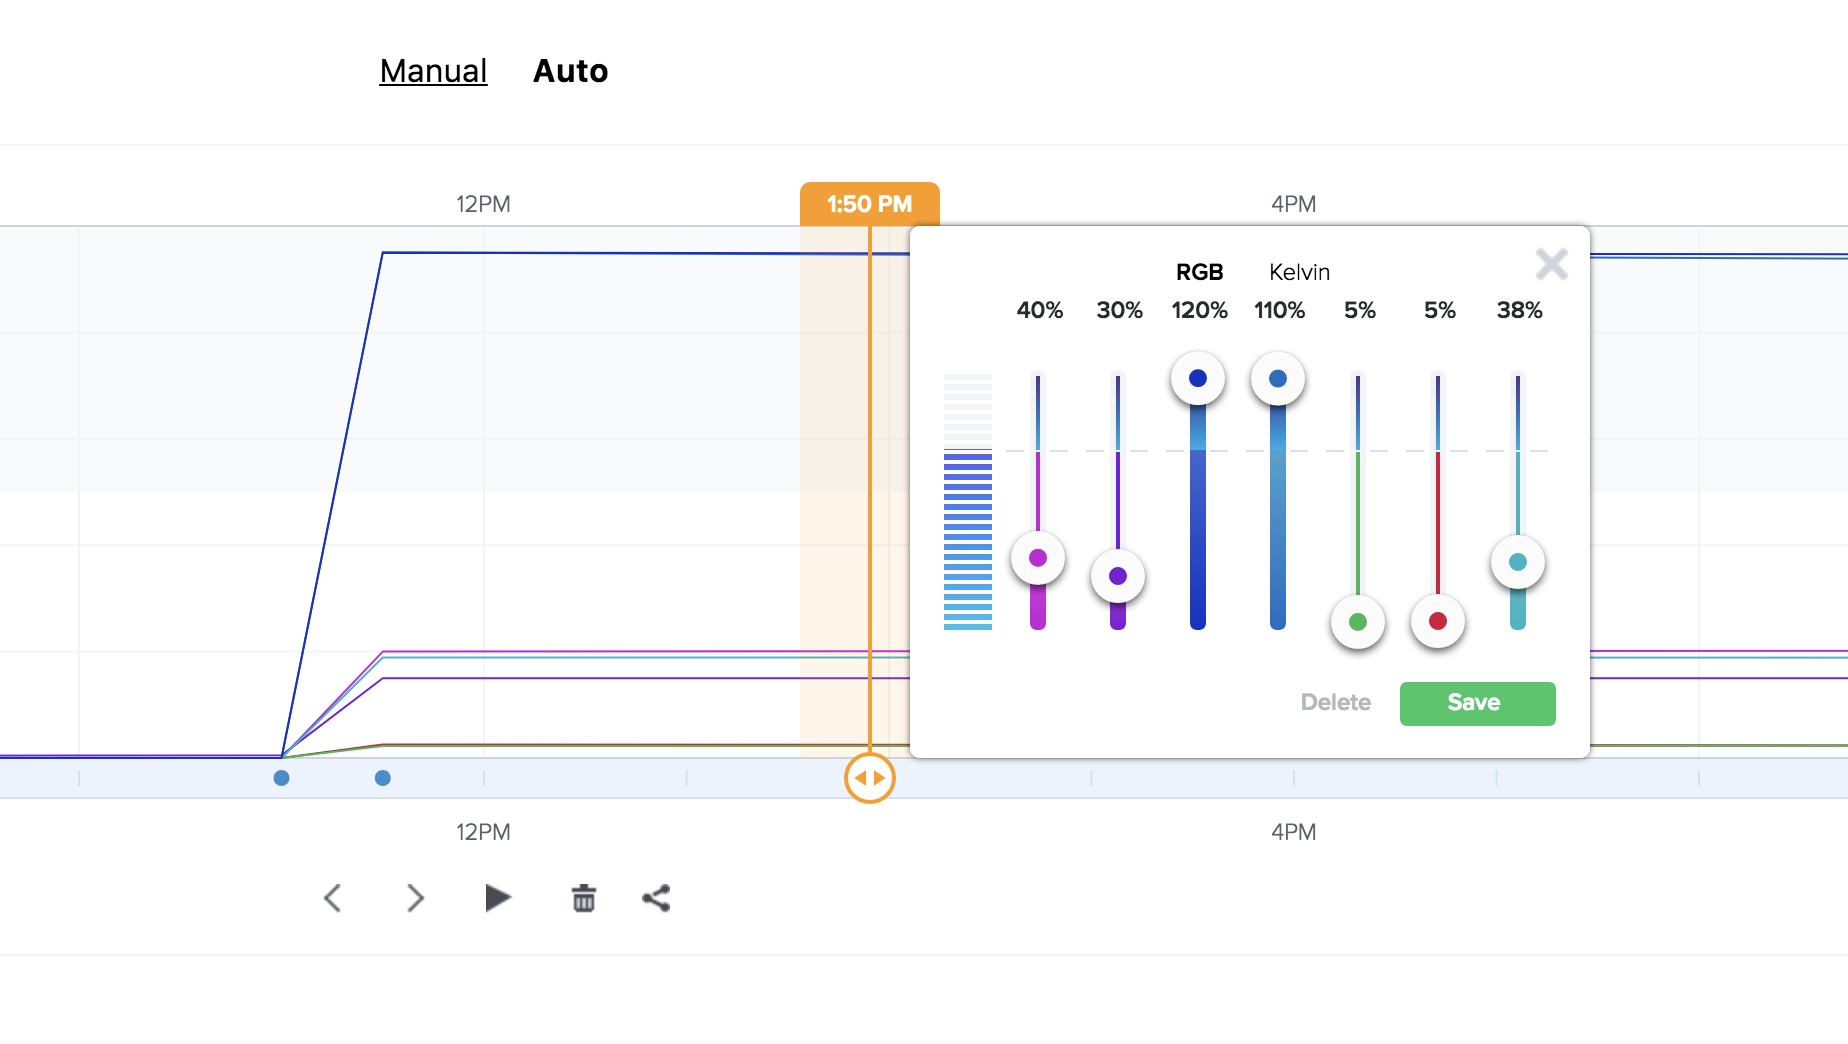Click the bottom 4PM axis label
Screen dimensions: 1848x1044
1293,832
